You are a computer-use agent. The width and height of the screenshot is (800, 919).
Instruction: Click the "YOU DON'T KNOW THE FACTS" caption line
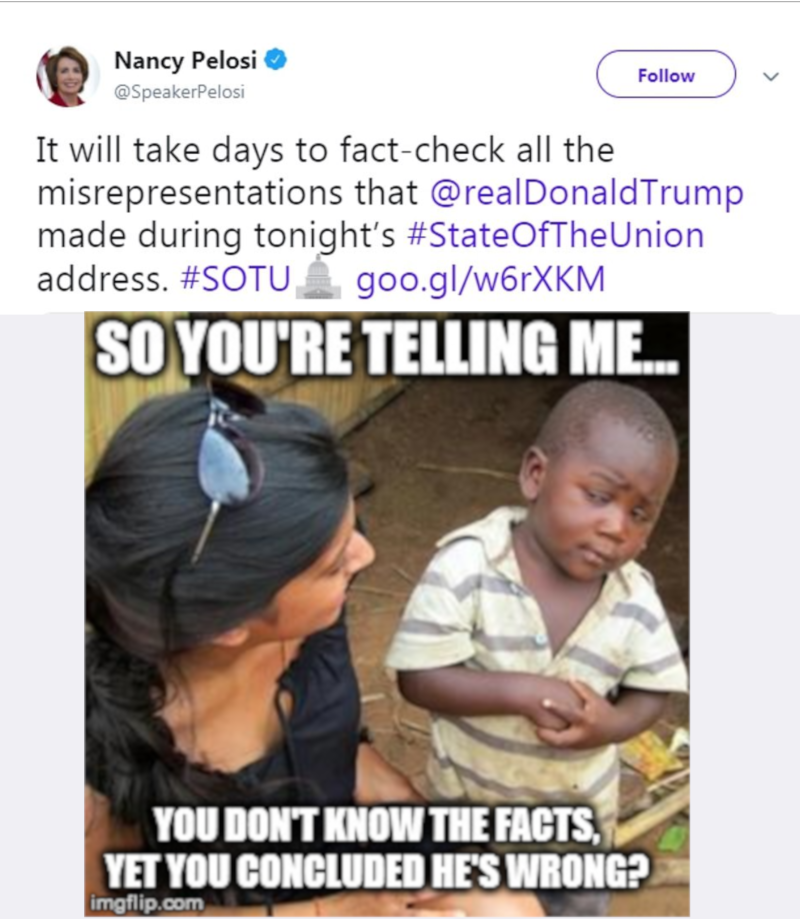pos(377,825)
